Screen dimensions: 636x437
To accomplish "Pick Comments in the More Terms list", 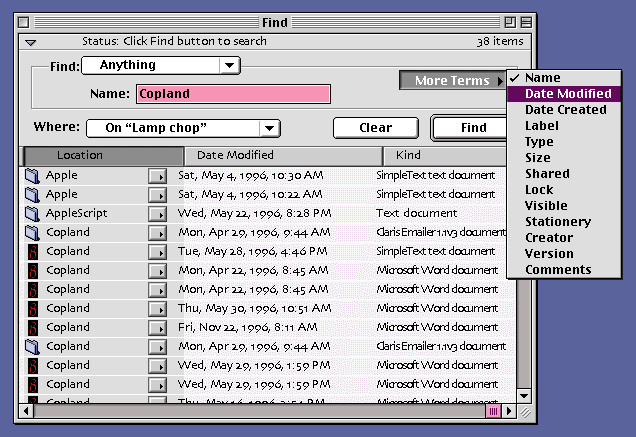I will click(x=558, y=270).
